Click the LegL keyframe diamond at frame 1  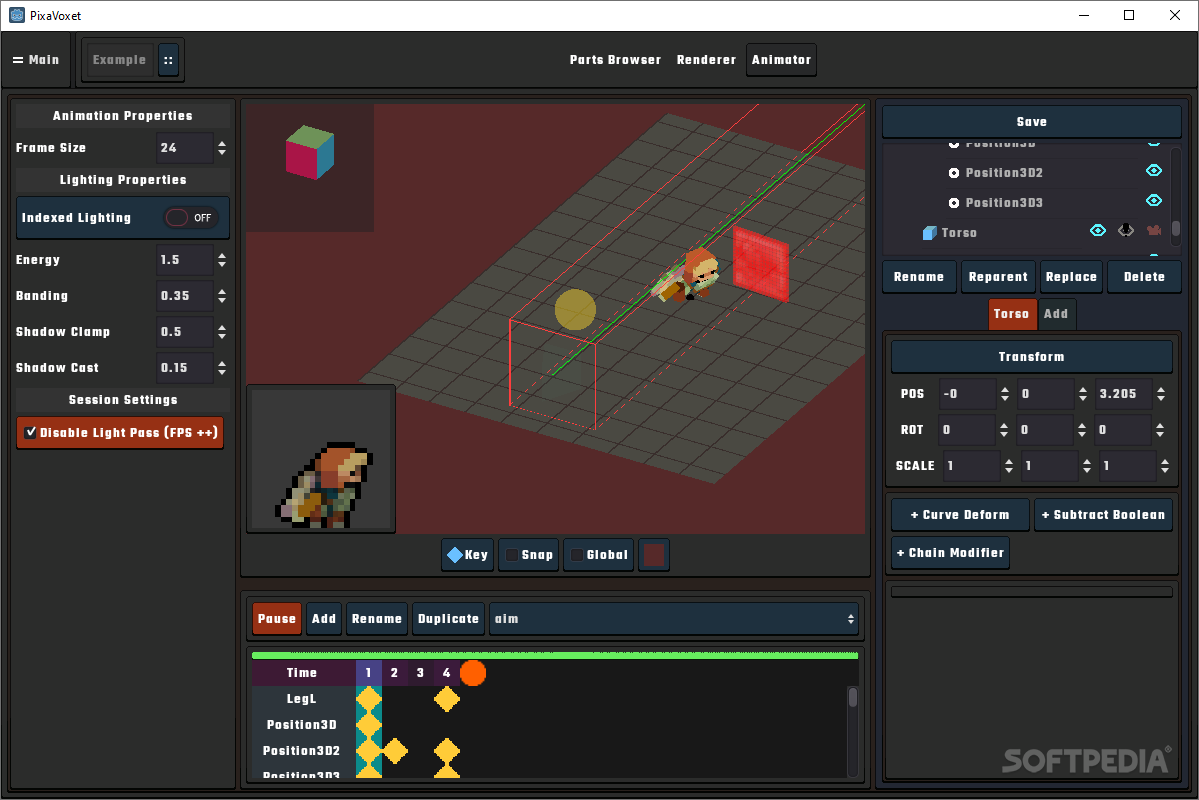click(x=369, y=699)
